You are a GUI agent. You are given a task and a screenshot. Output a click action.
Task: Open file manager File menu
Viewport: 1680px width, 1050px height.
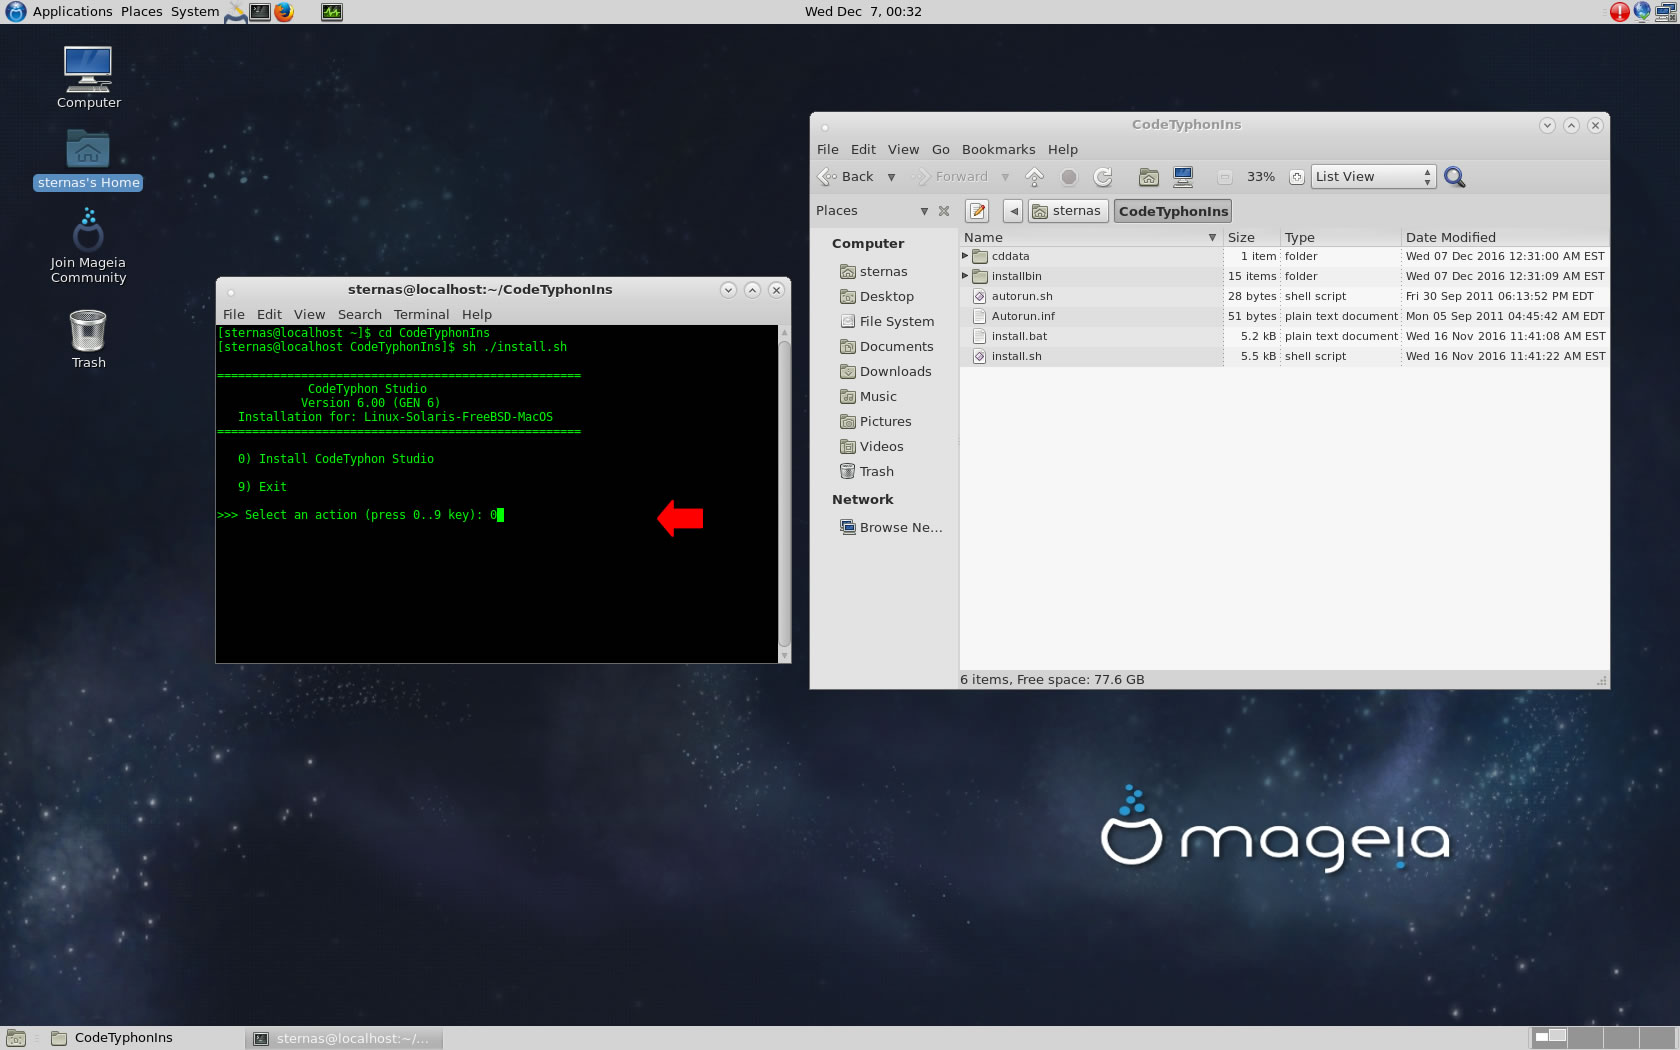(x=828, y=150)
